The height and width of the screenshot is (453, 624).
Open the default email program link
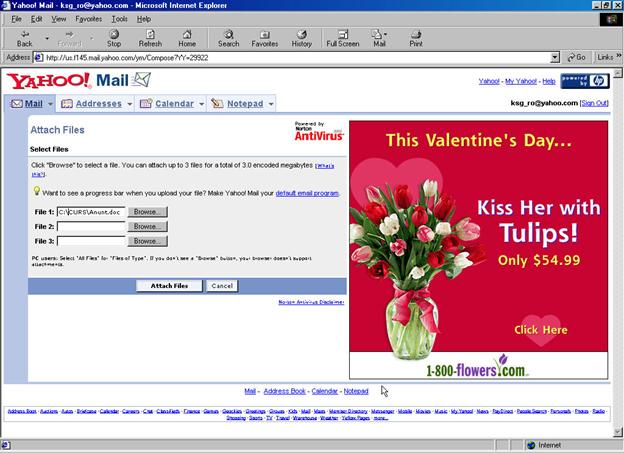(x=307, y=193)
